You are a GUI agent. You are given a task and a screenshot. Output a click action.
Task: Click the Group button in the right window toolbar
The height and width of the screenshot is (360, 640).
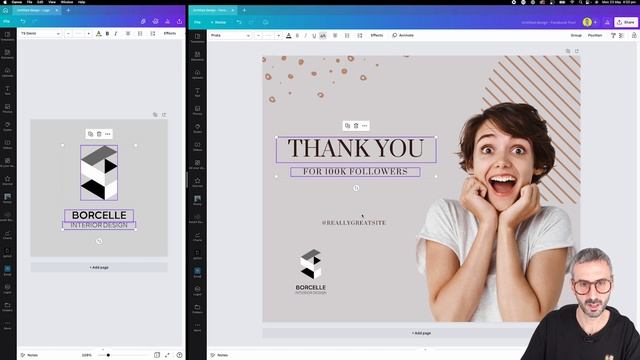576,36
